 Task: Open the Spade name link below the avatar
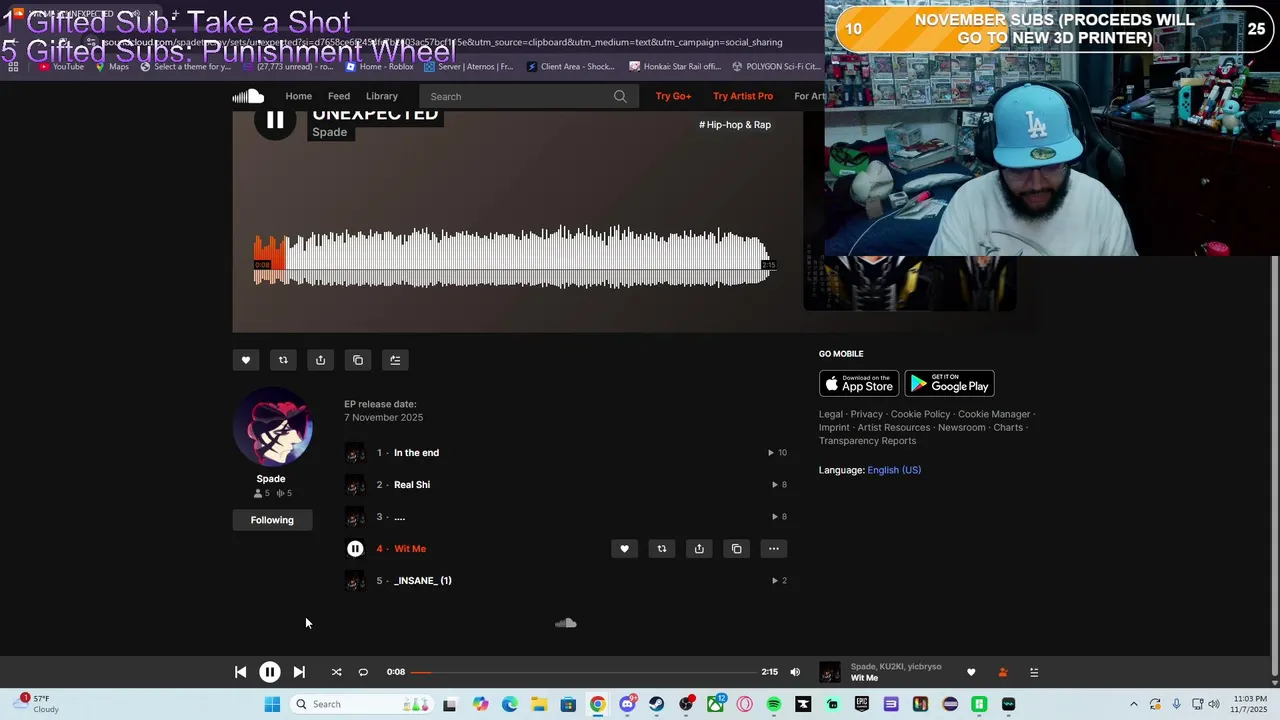click(271, 479)
